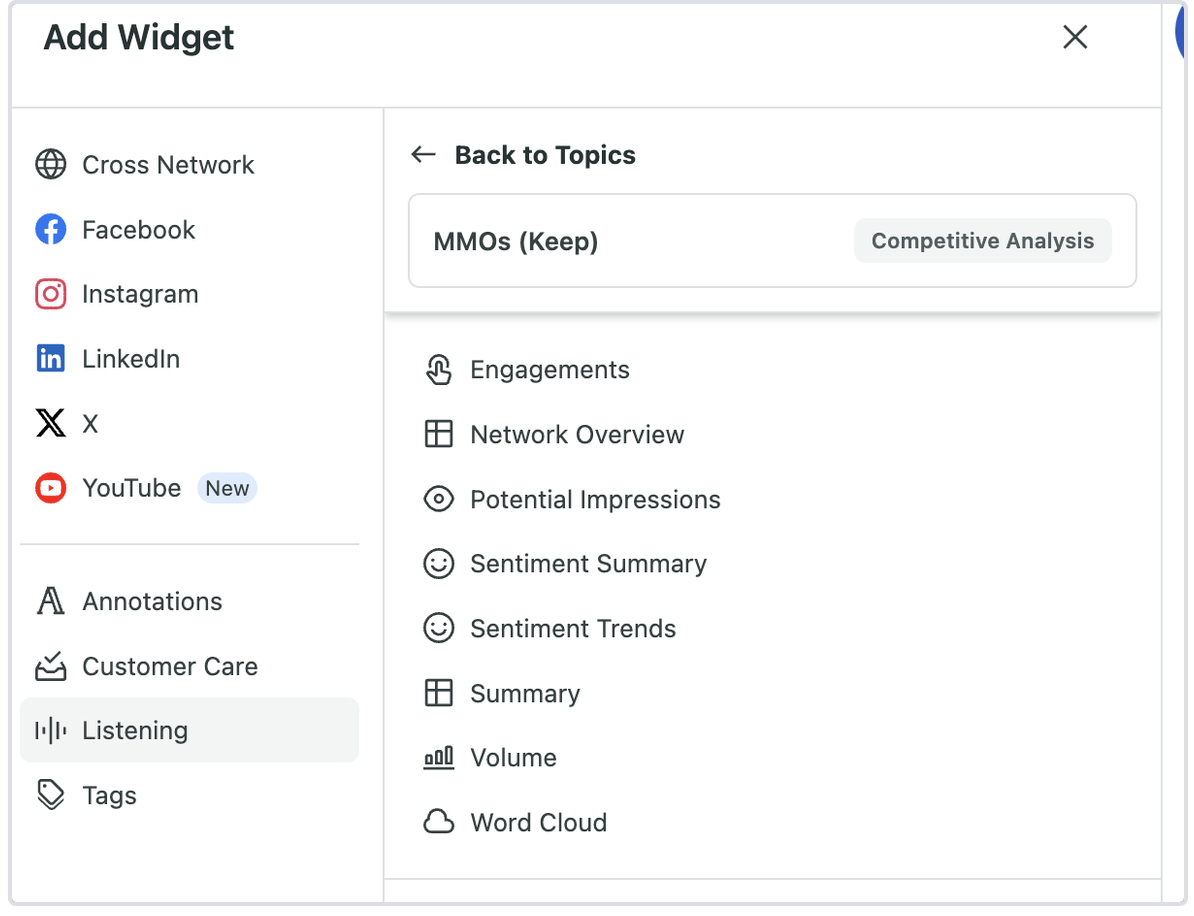The image size is (1194, 916).
Task: Click the Instagram logo icon
Action: click(51, 294)
